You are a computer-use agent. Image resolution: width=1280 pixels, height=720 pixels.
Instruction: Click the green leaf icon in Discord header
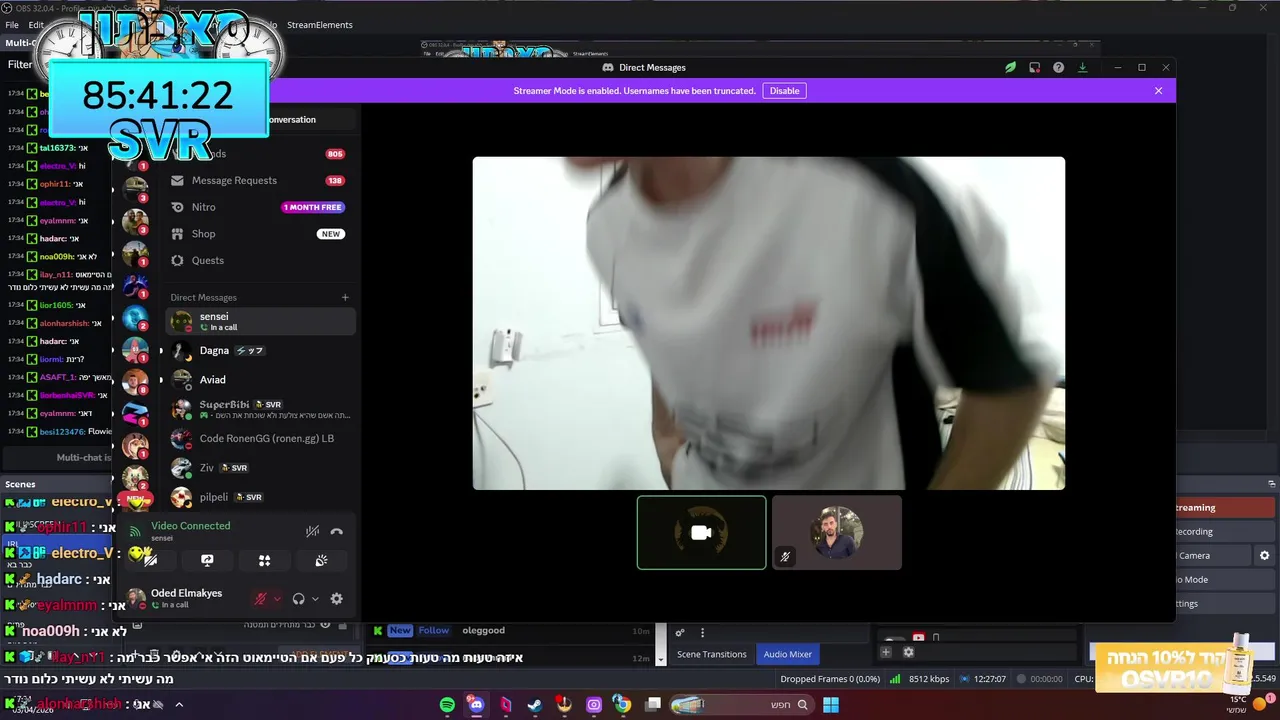pos(1010,68)
